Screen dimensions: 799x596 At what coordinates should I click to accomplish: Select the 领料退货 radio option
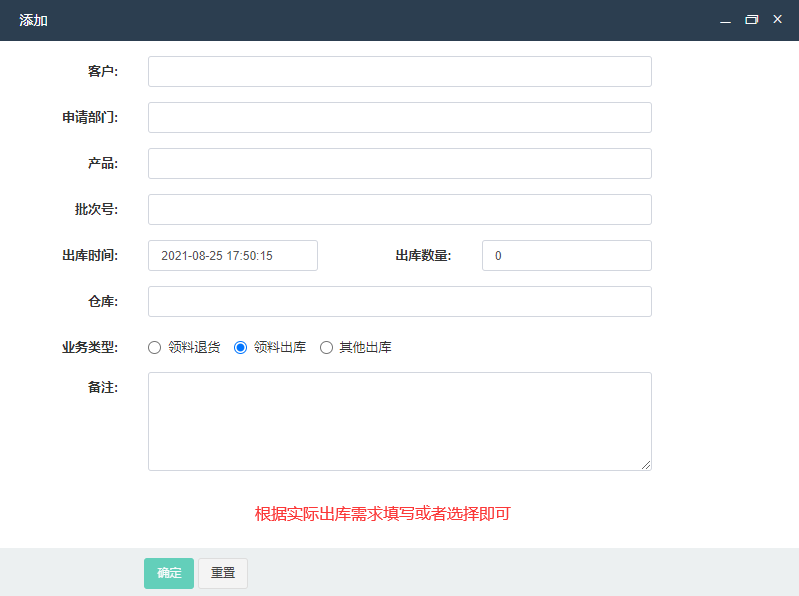(154, 347)
